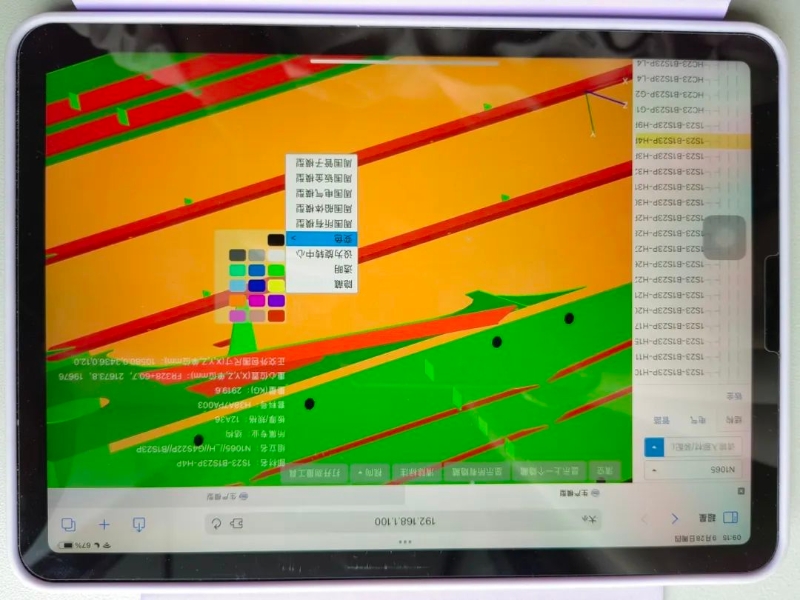Pick the yellow color swatch
This screenshot has width=800, height=600.
click(x=276, y=285)
